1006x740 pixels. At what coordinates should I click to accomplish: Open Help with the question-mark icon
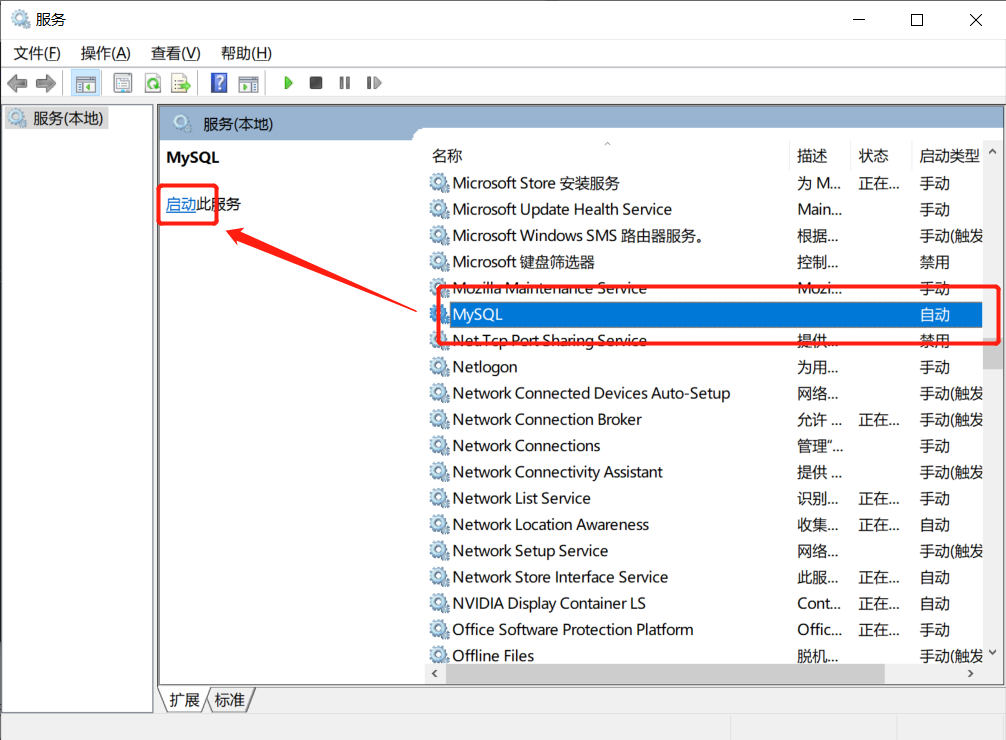click(219, 83)
